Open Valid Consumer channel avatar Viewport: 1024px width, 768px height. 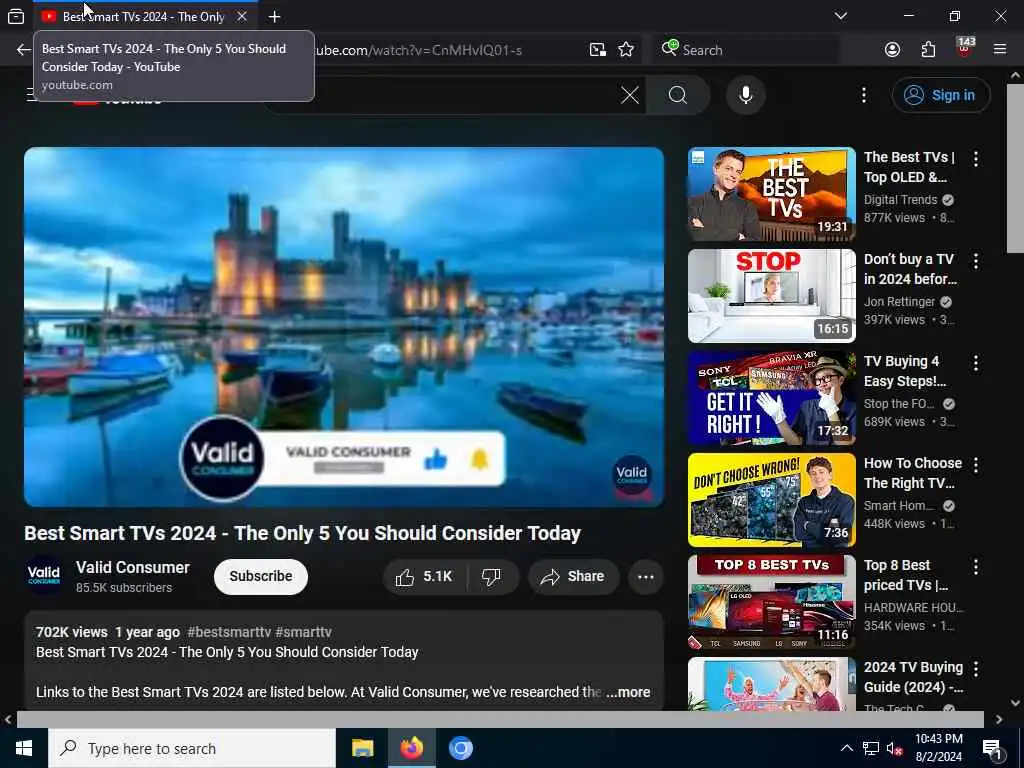click(44, 575)
